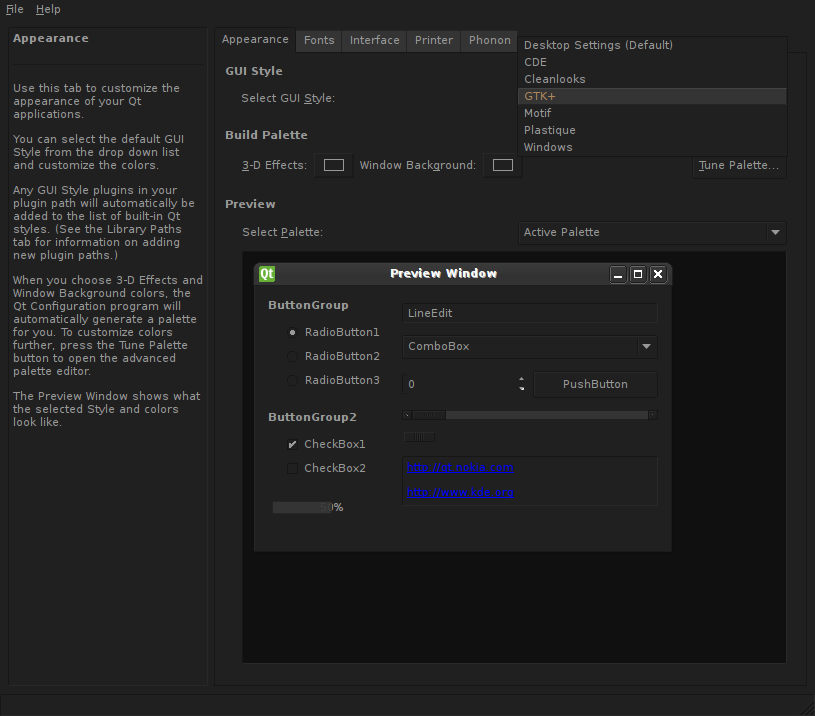
Task: Maximize the Preview Window
Action: [638, 274]
